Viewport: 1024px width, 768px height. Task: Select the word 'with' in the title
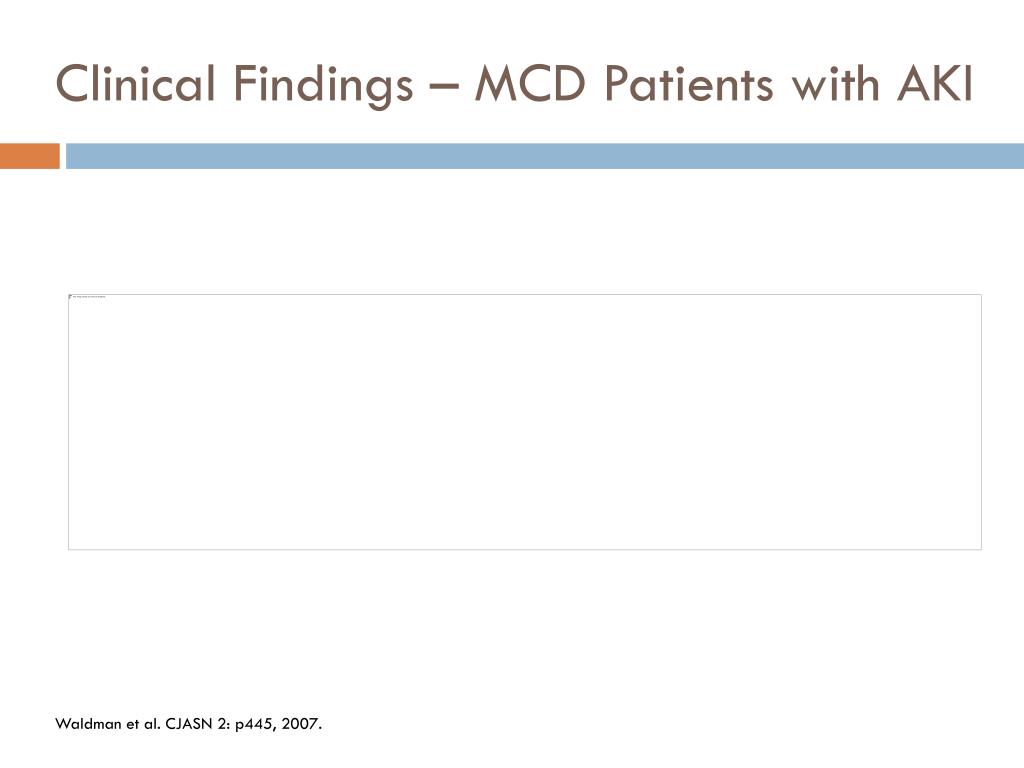pyautogui.click(x=835, y=84)
